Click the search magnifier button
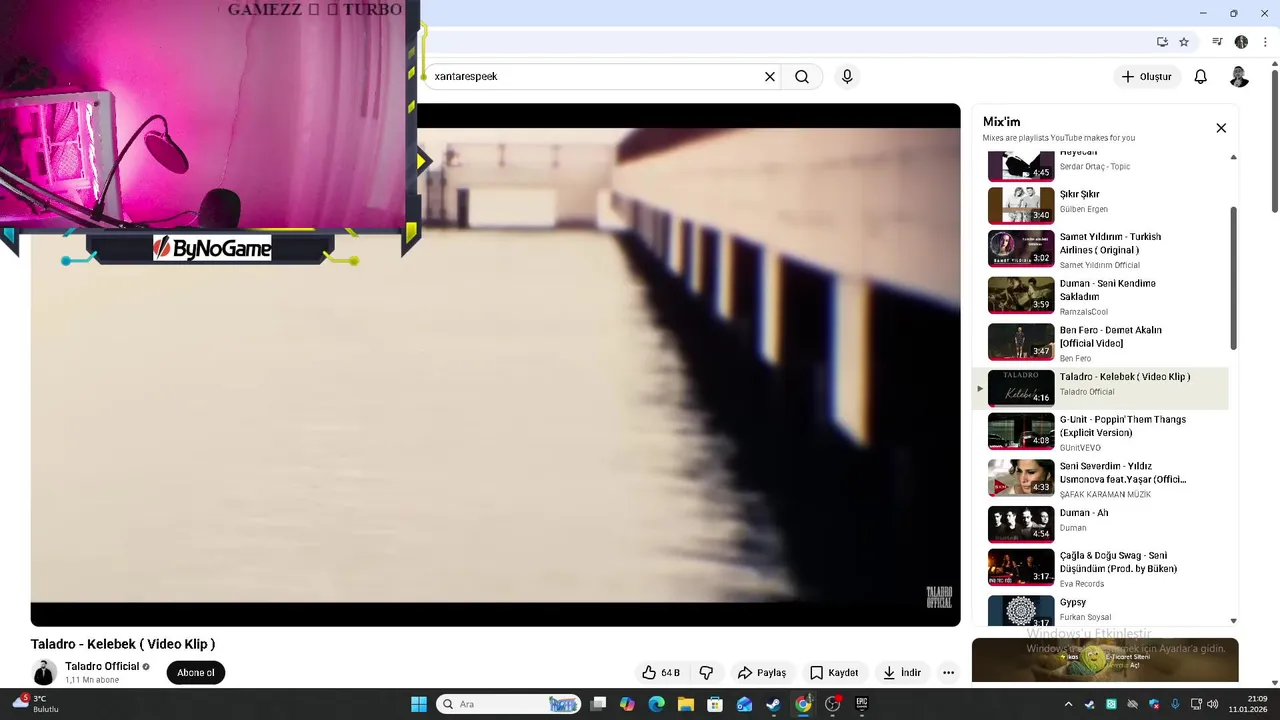 coord(802,77)
